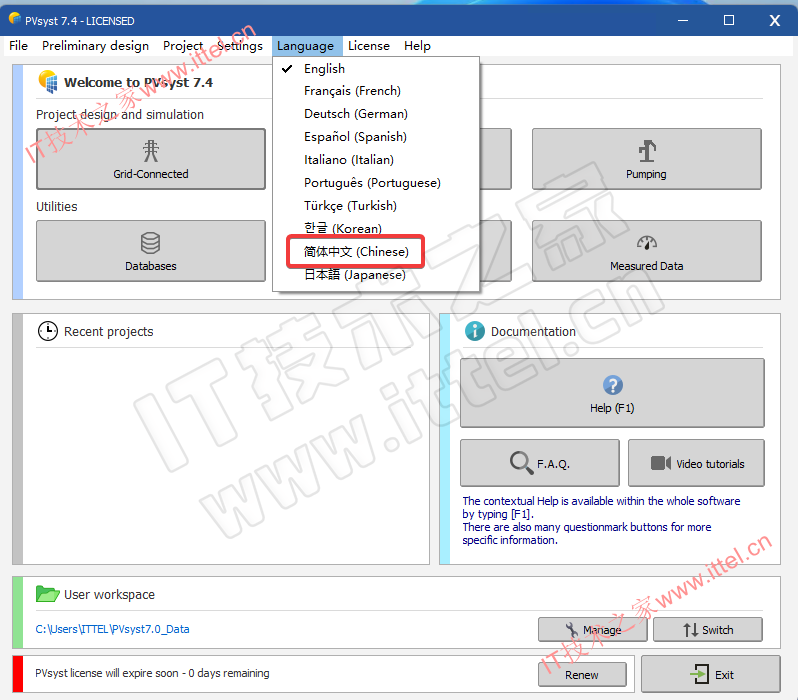Select Português (Portuguese) language
798x700 pixels.
pos(376,183)
